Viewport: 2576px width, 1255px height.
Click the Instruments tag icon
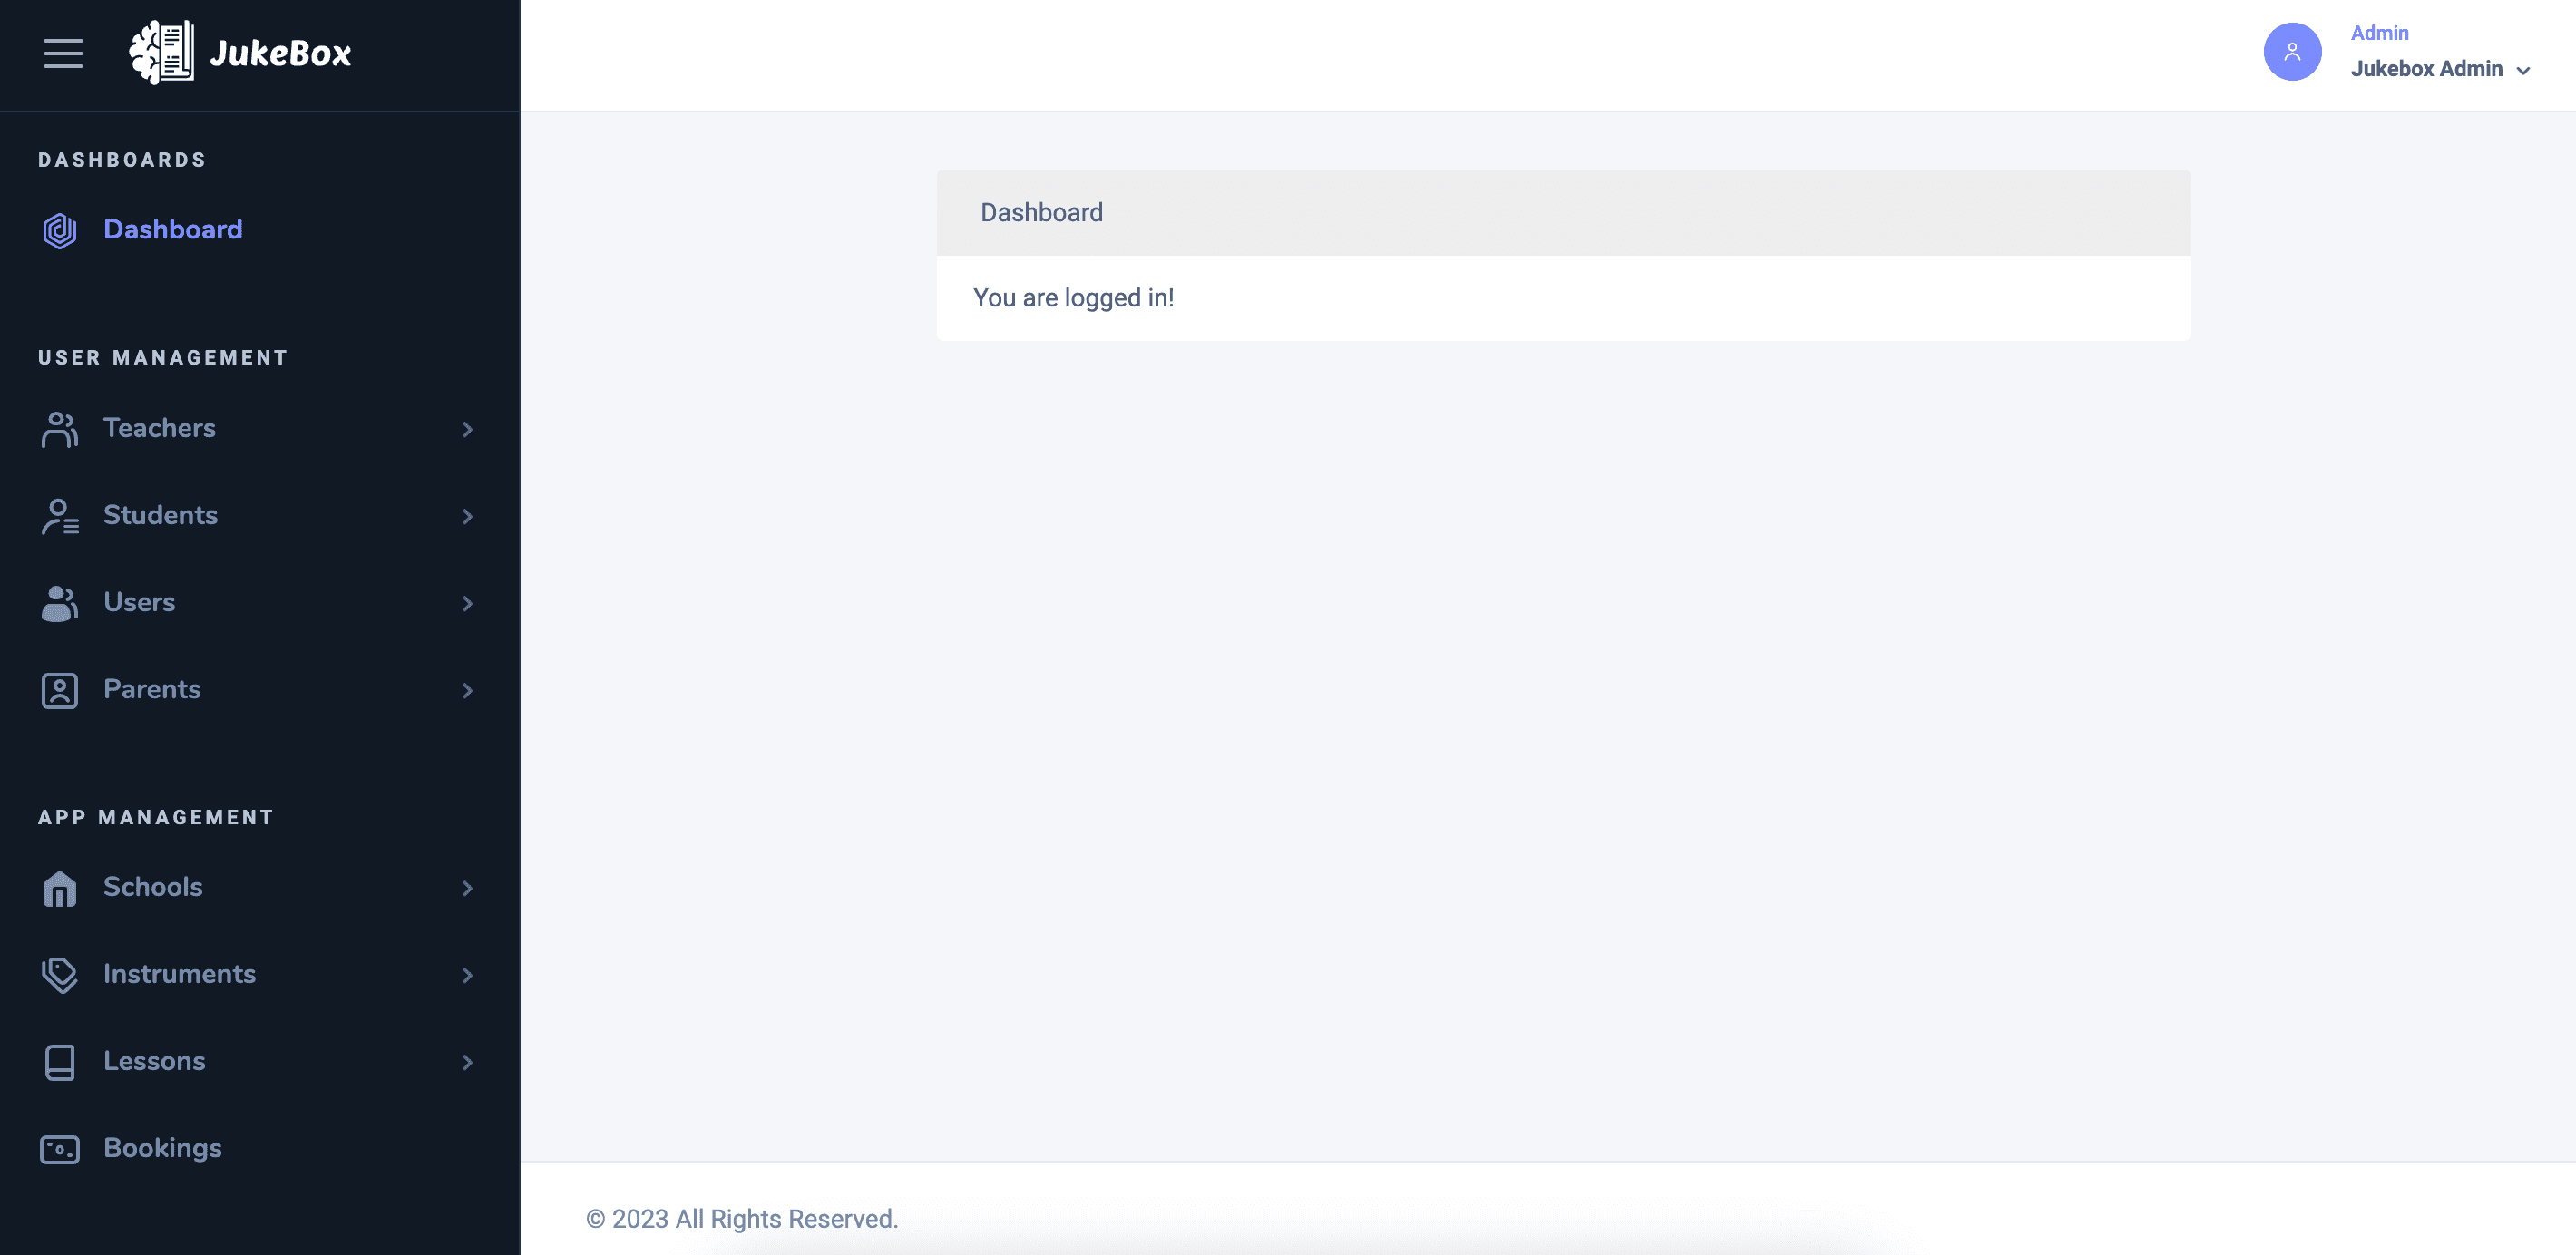(x=60, y=975)
